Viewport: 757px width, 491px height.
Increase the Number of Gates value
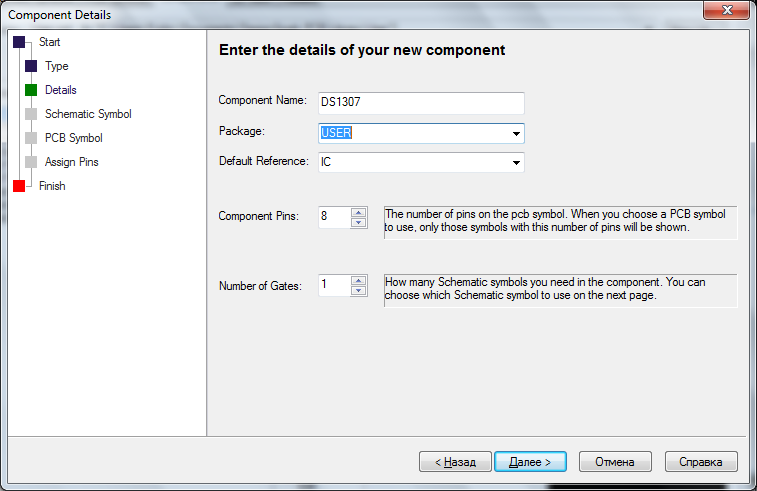click(x=359, y=280)
